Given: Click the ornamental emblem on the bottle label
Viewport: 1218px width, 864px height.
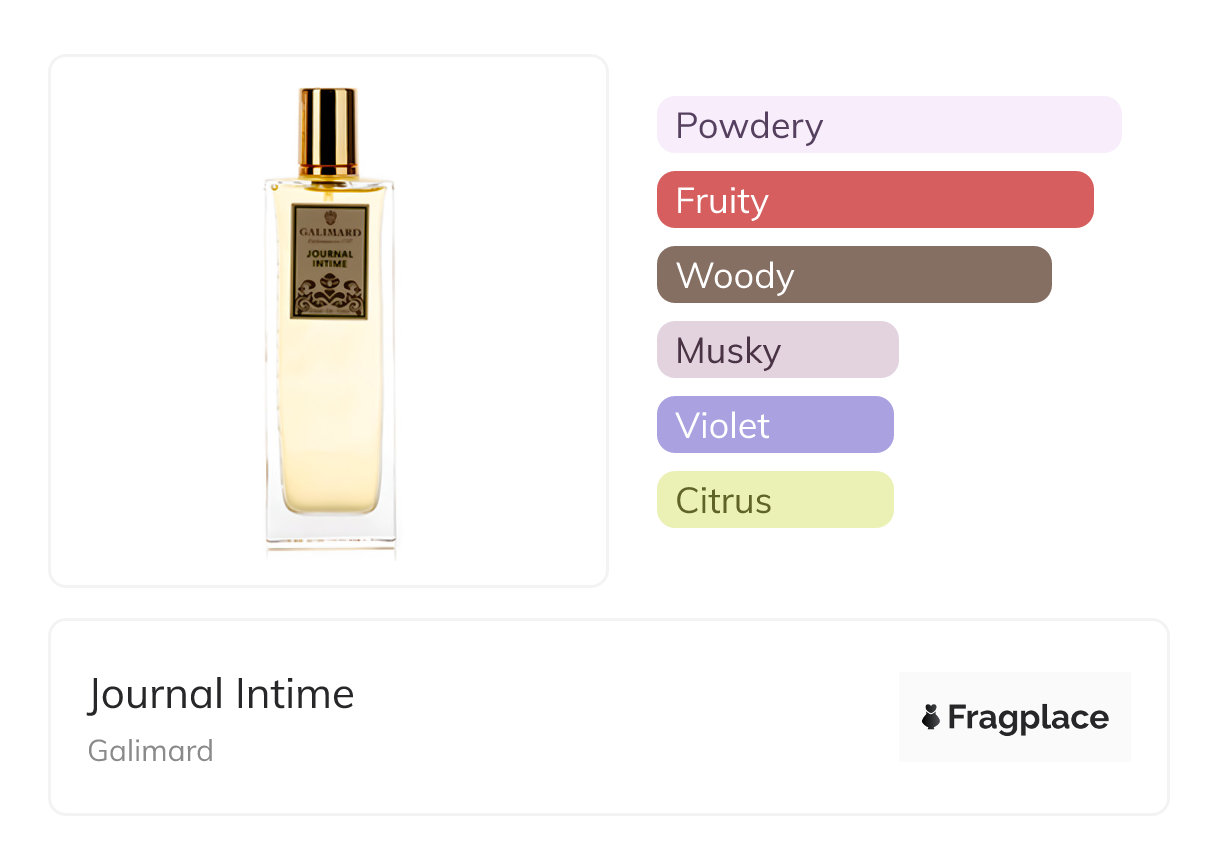Looking at the screenshot, I should (x=329, y=295).
